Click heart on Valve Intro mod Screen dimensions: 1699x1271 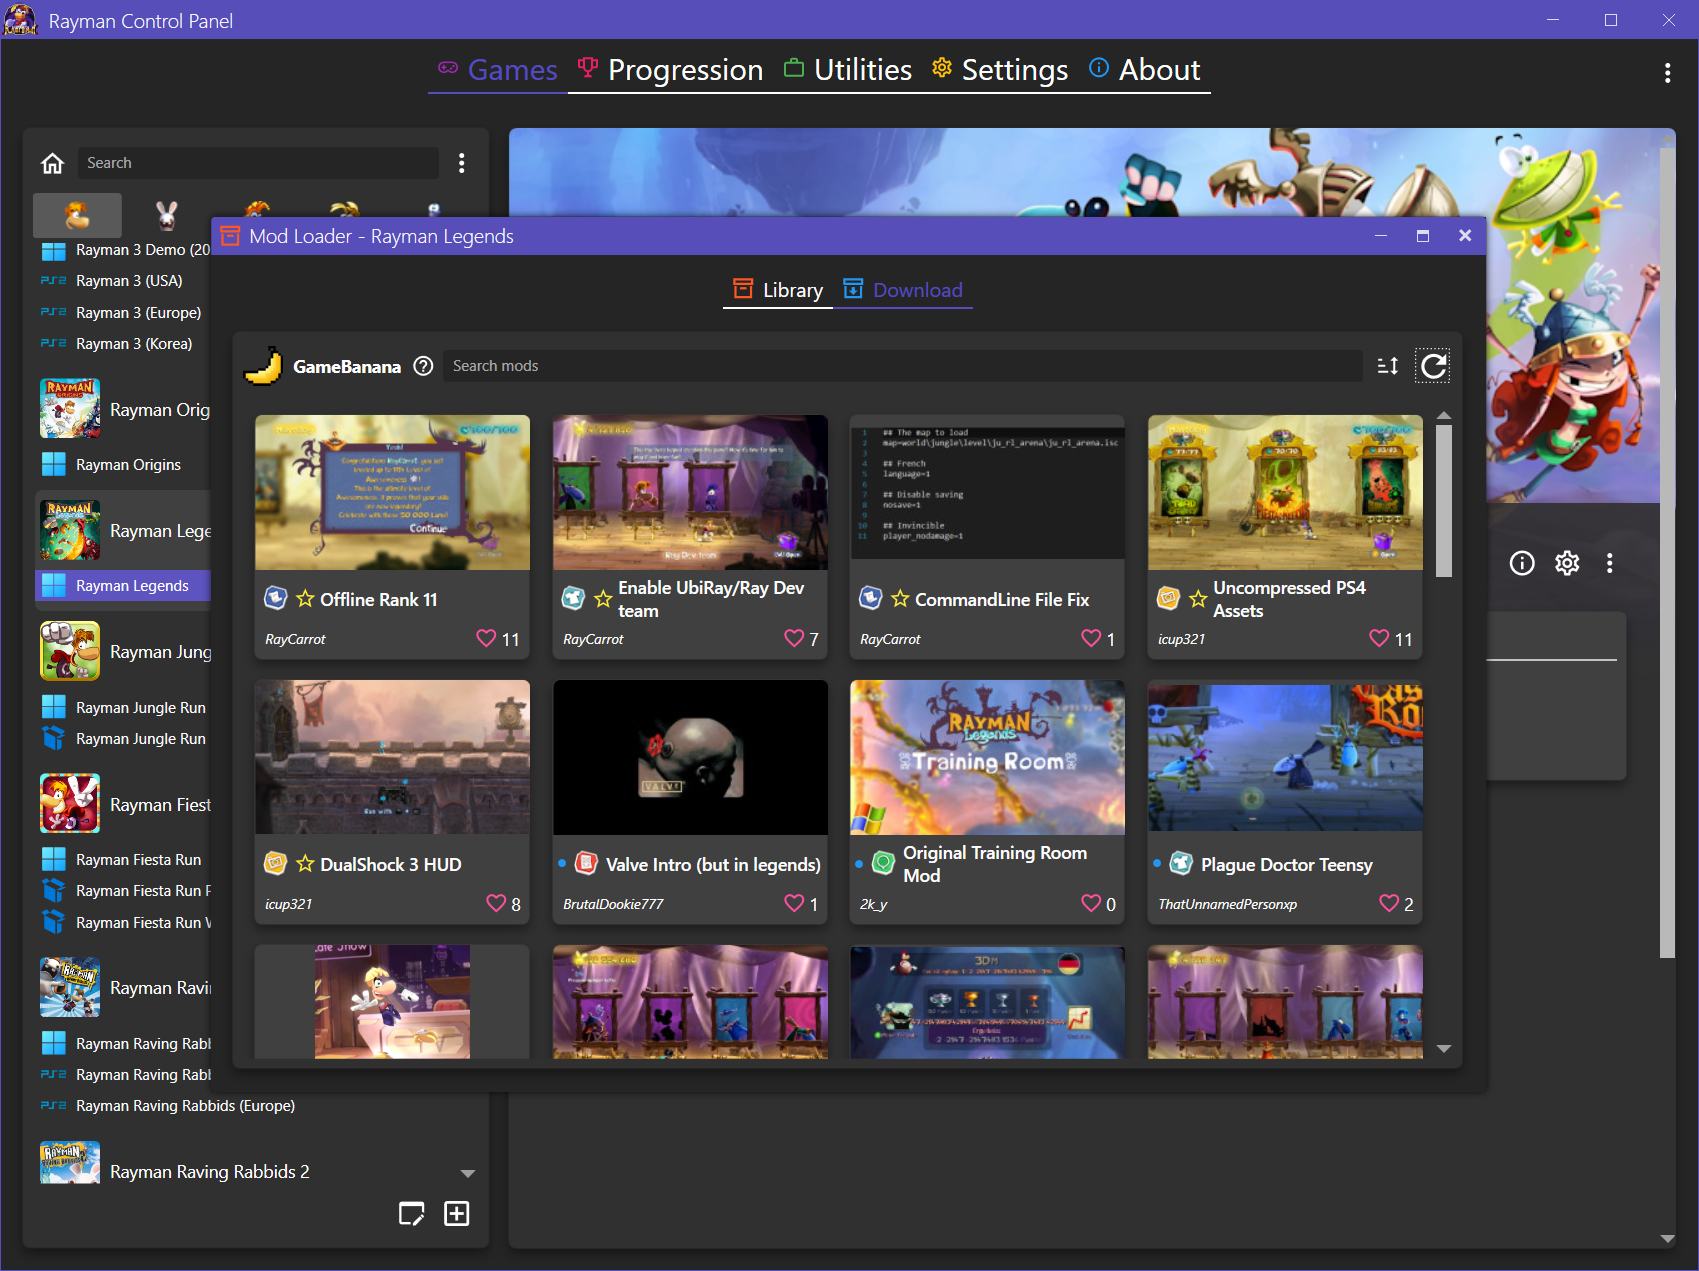[x=794, y=903]
